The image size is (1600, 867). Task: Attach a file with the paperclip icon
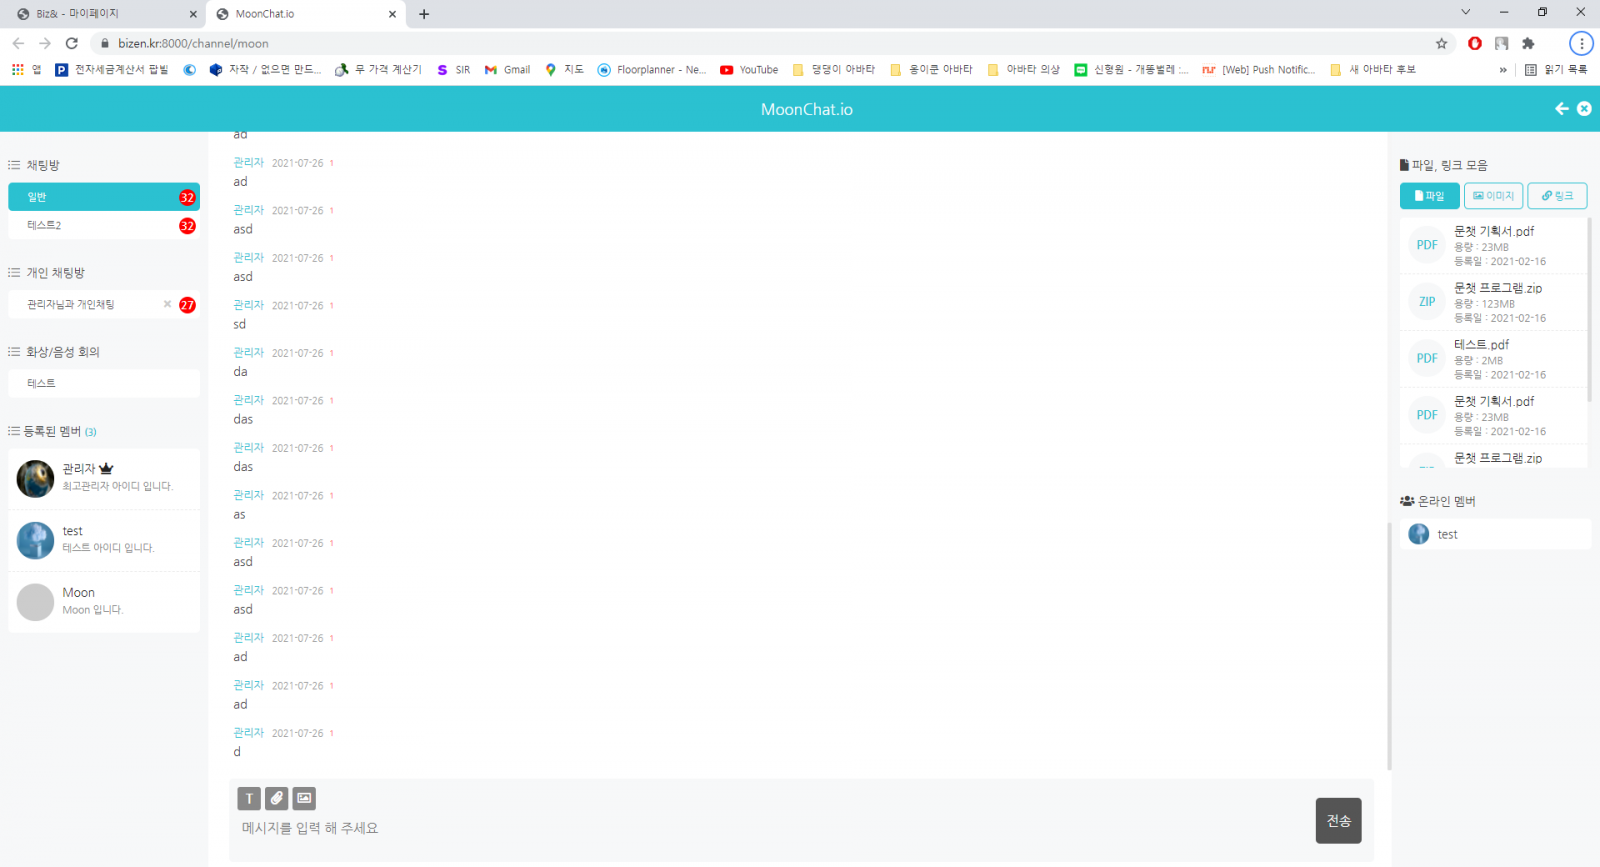(277, 798)
